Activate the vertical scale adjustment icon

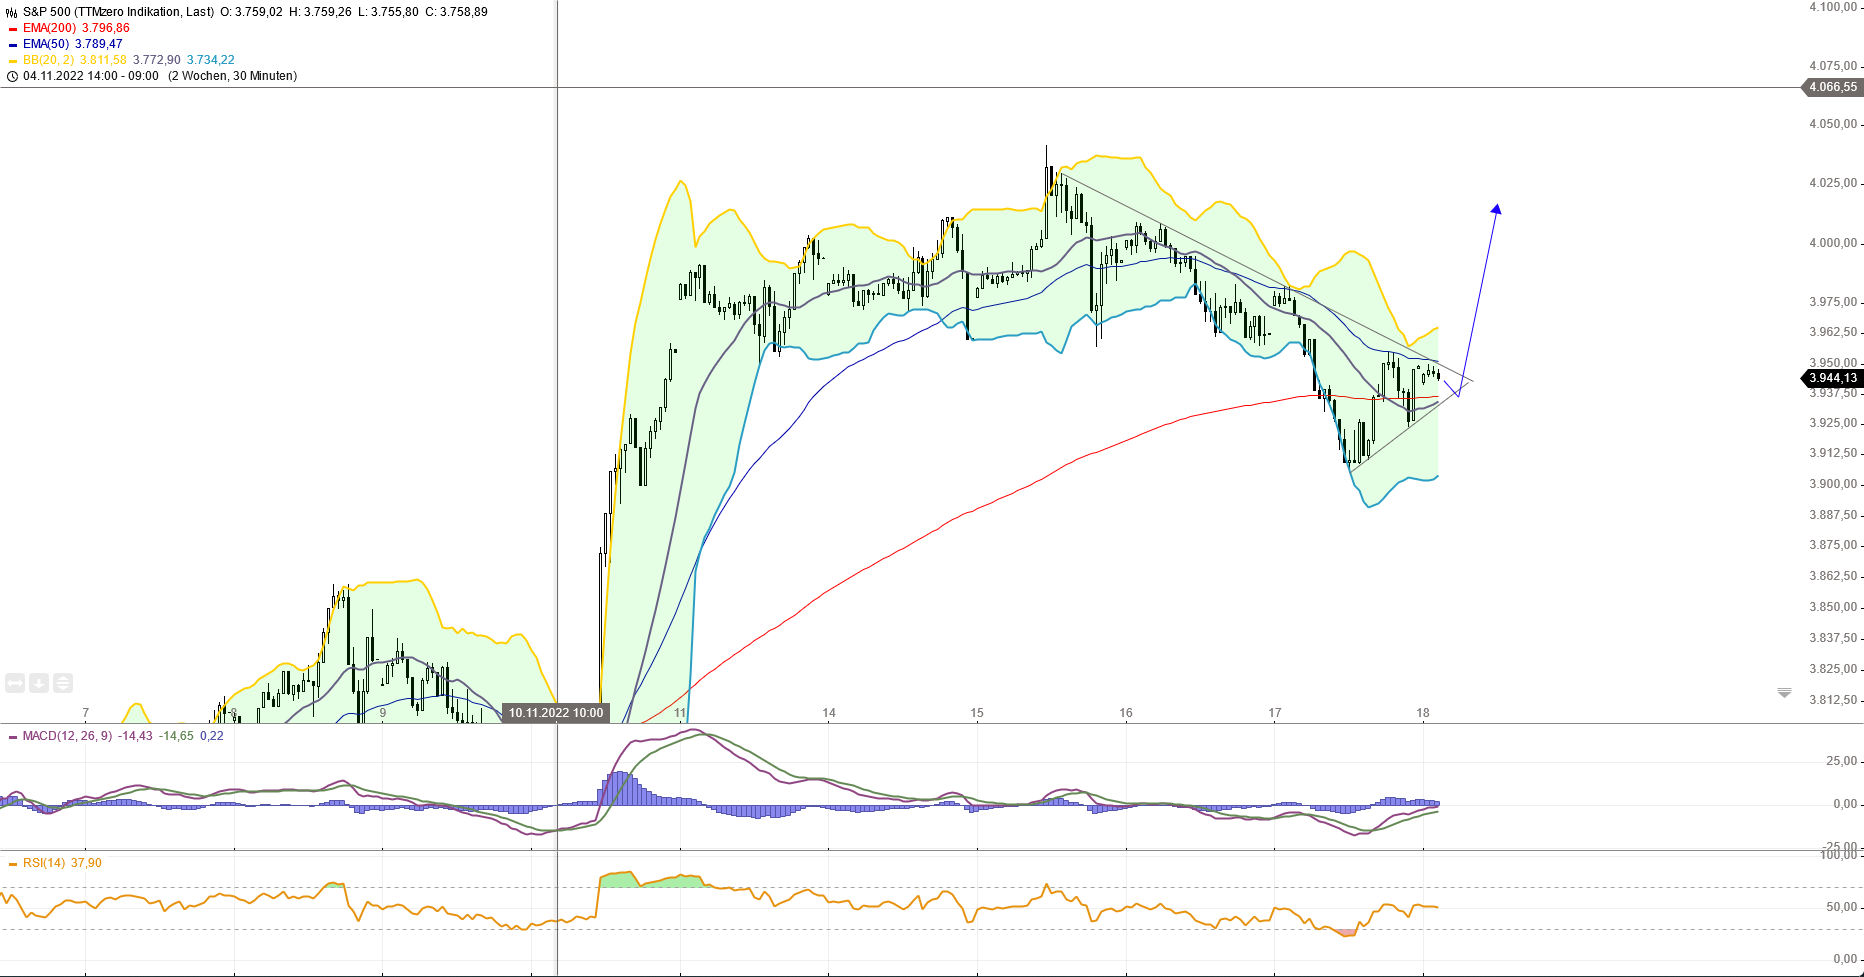(63, 682)
